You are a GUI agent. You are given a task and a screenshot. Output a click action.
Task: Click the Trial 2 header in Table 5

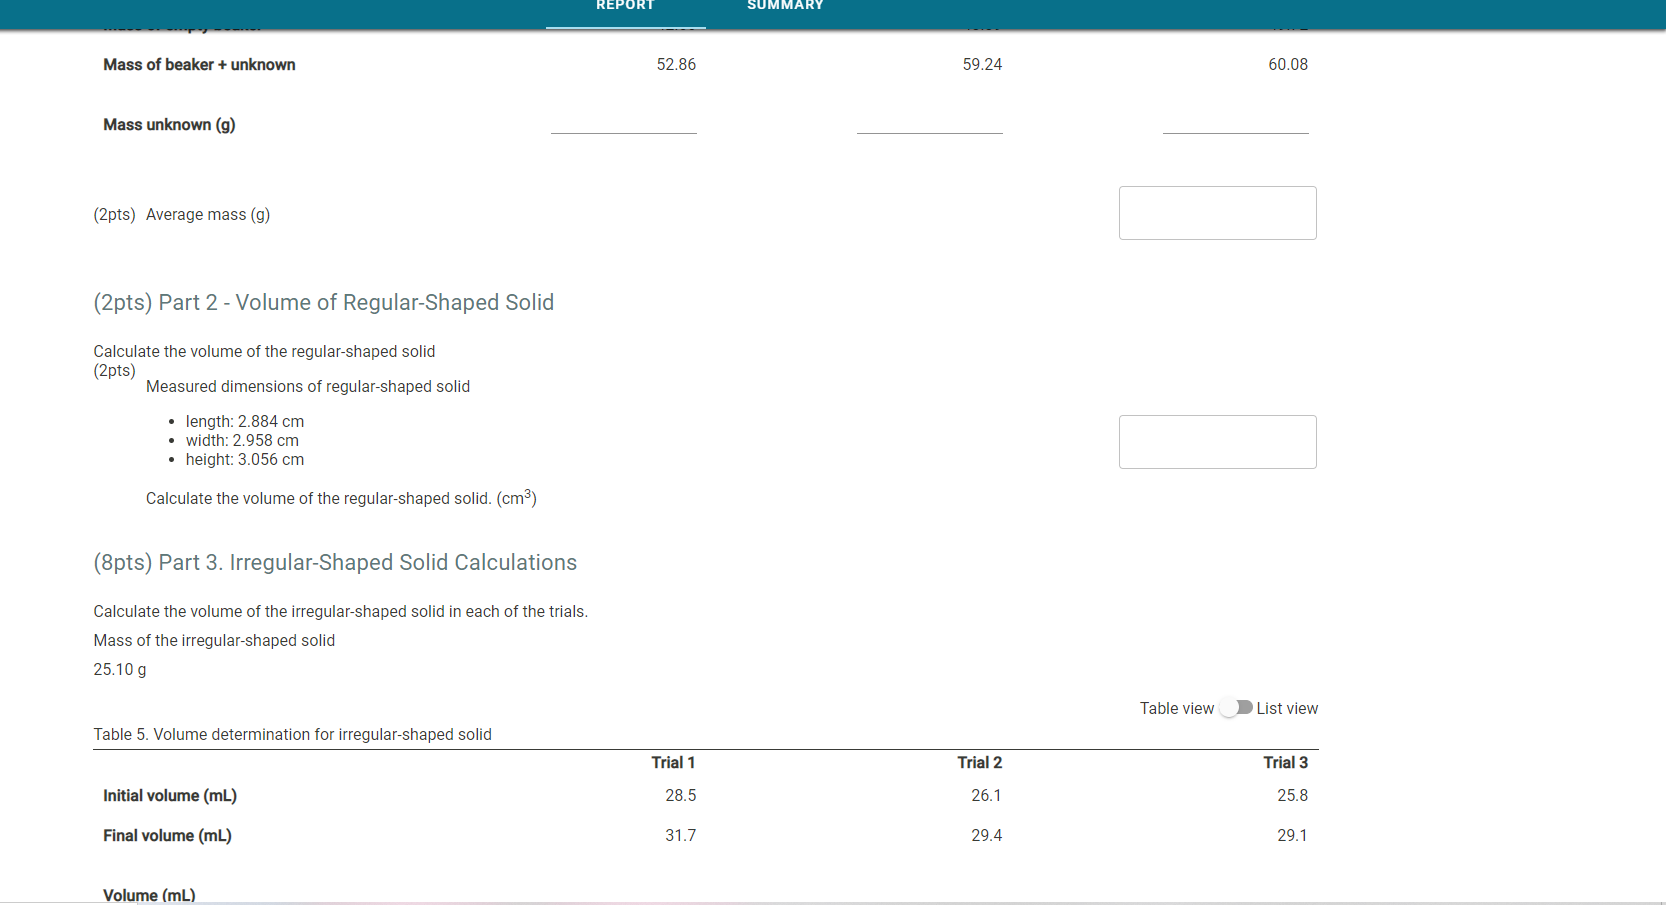pyautogui.click(x=979, y=762)
